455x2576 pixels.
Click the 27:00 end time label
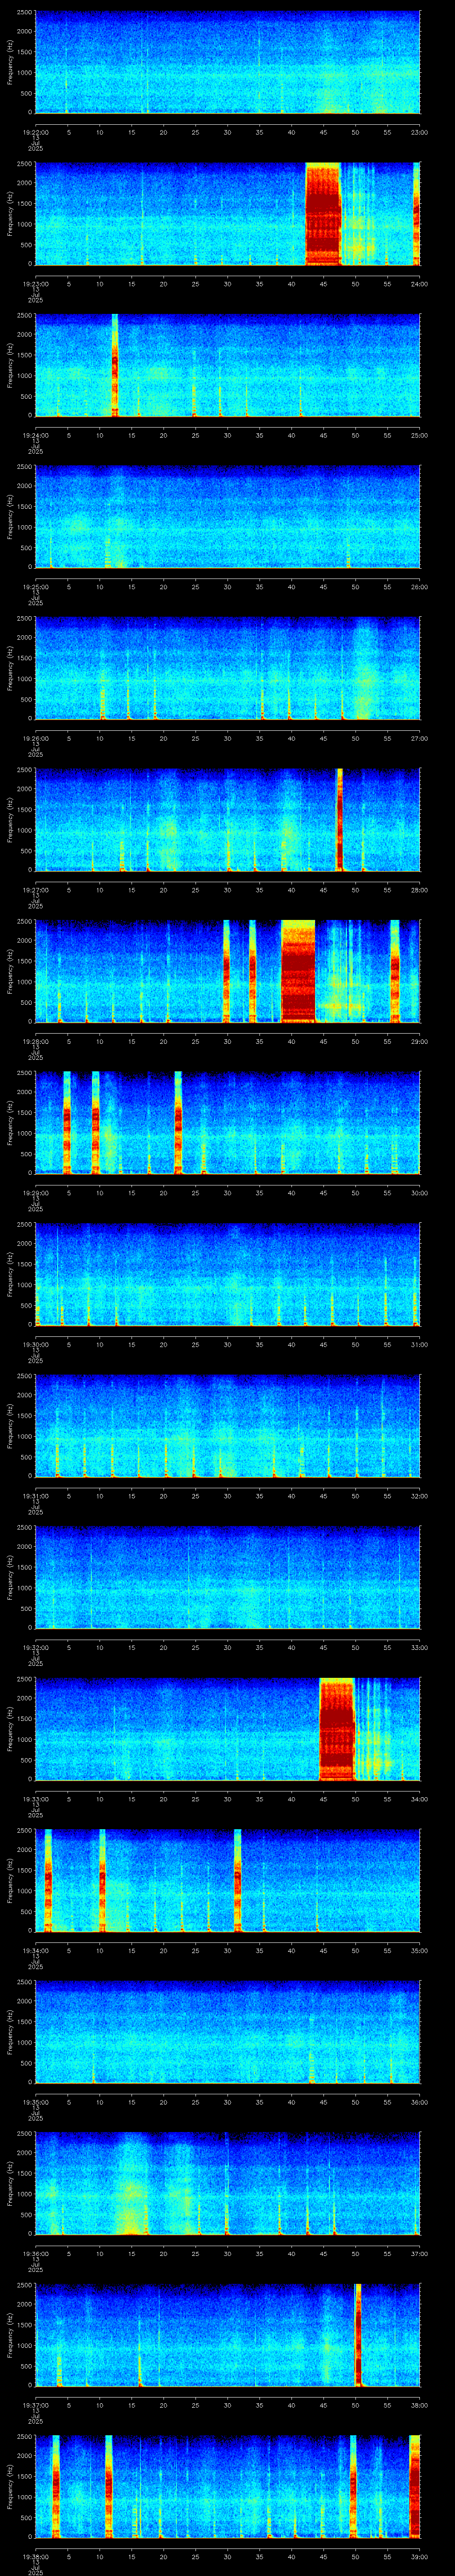(x=419, y=738)
